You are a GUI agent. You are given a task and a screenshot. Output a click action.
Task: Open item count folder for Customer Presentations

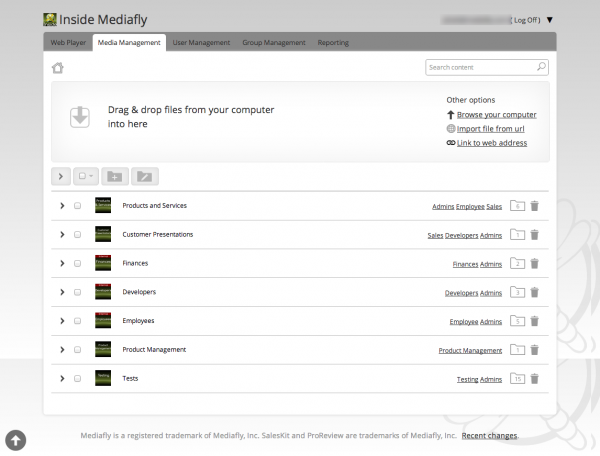[517, 235]
